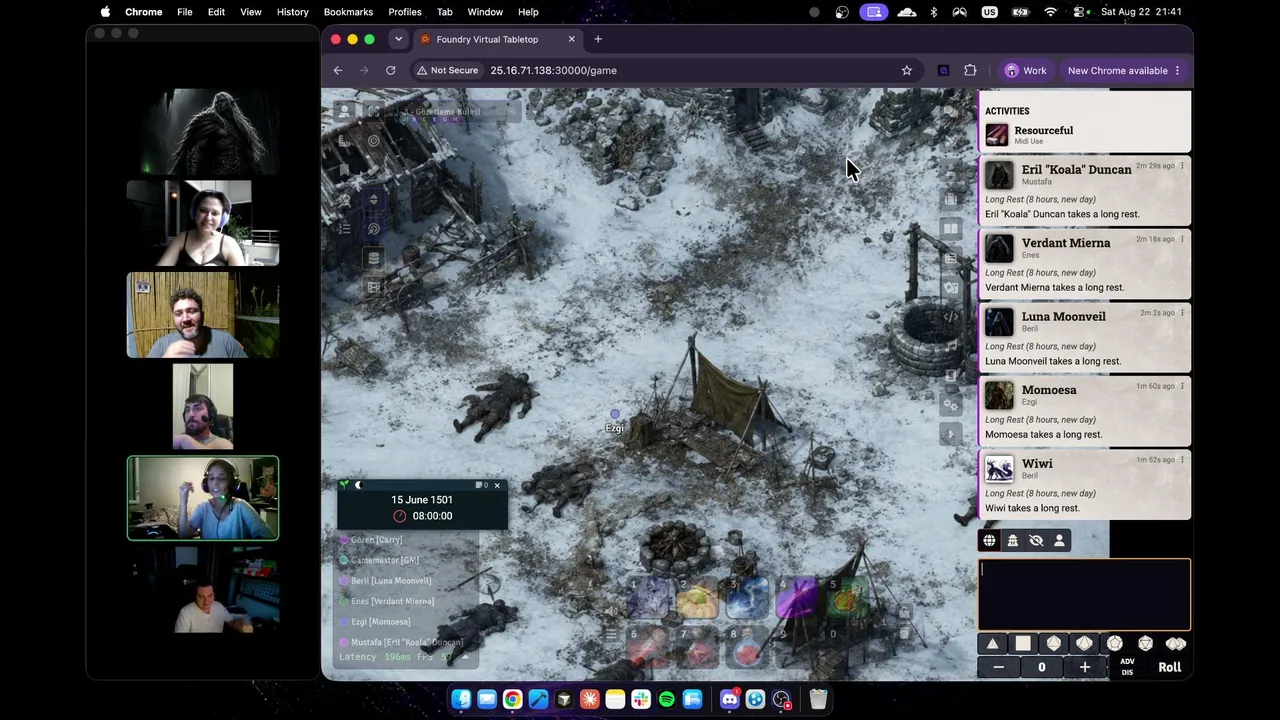Screen dimensions: 1280x720
Task: Toggle the hotbar lock icon
Action: (904, 612)
